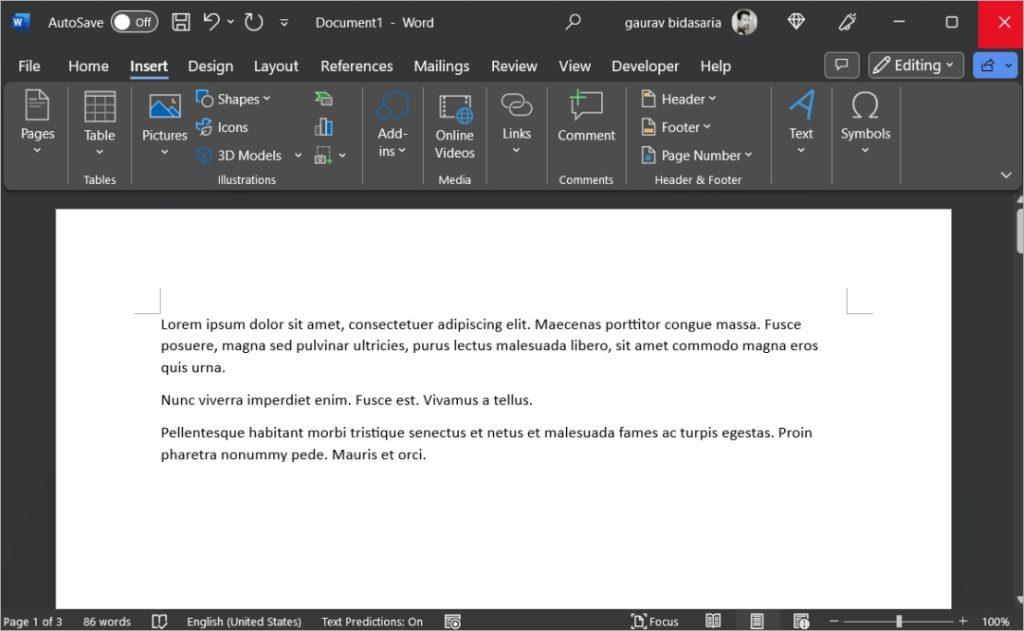The image size is (1024, 631).
Task: Switch to the Review tab
Action: pos(514,66)
